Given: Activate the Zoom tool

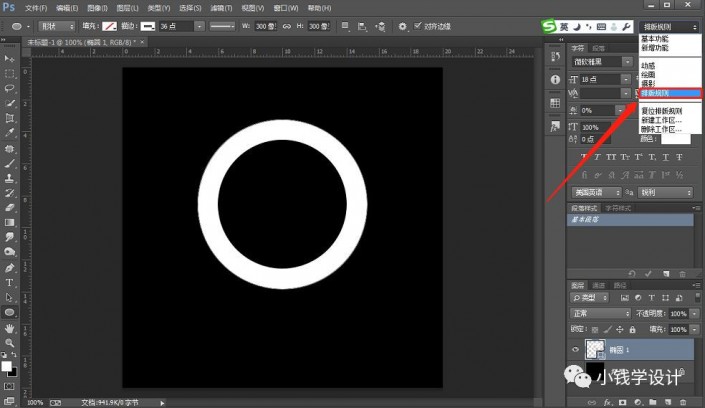Looking at the screenshot, I should pyautogui.click(x=10, y=342).
